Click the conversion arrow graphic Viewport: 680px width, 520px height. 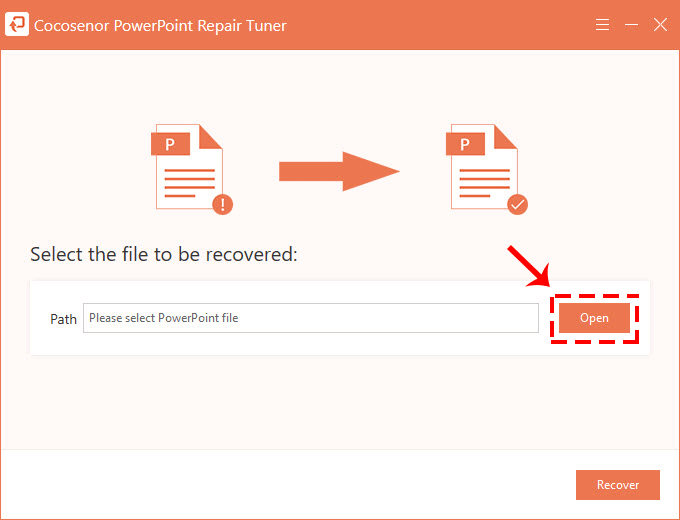[339, 171]
